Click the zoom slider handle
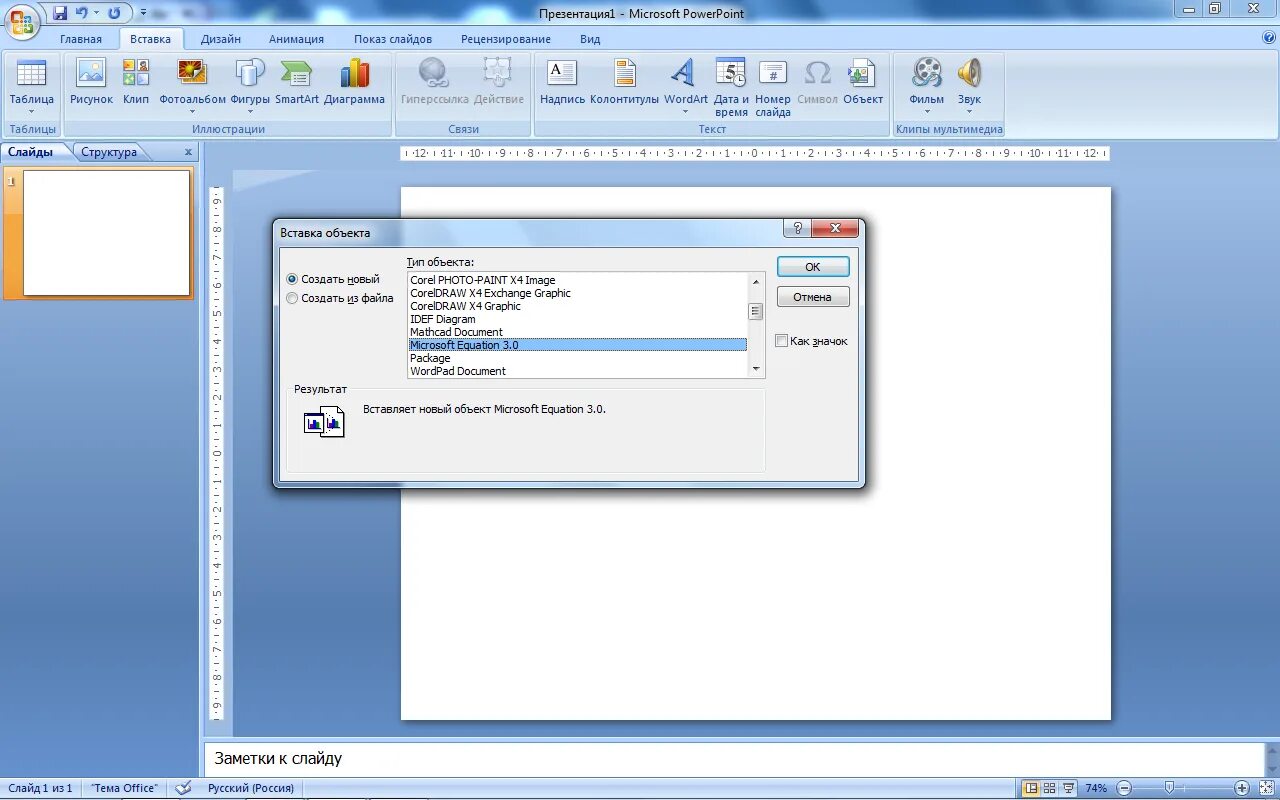The width and height of the screenshot is (1280, 800). click(x=1171, y=788)
